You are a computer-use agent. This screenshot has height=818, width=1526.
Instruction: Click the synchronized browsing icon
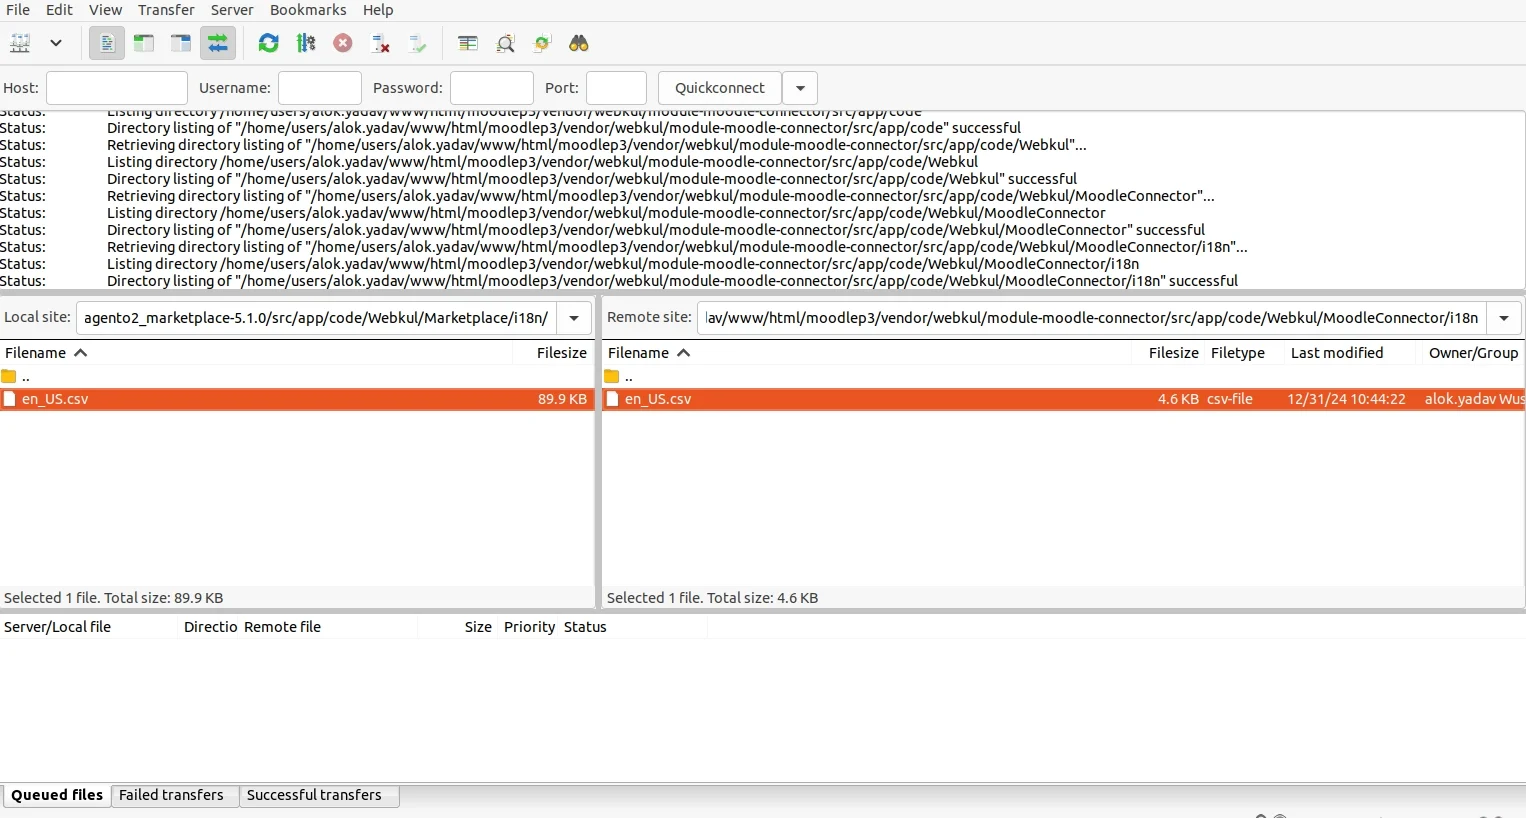(542, 43)
